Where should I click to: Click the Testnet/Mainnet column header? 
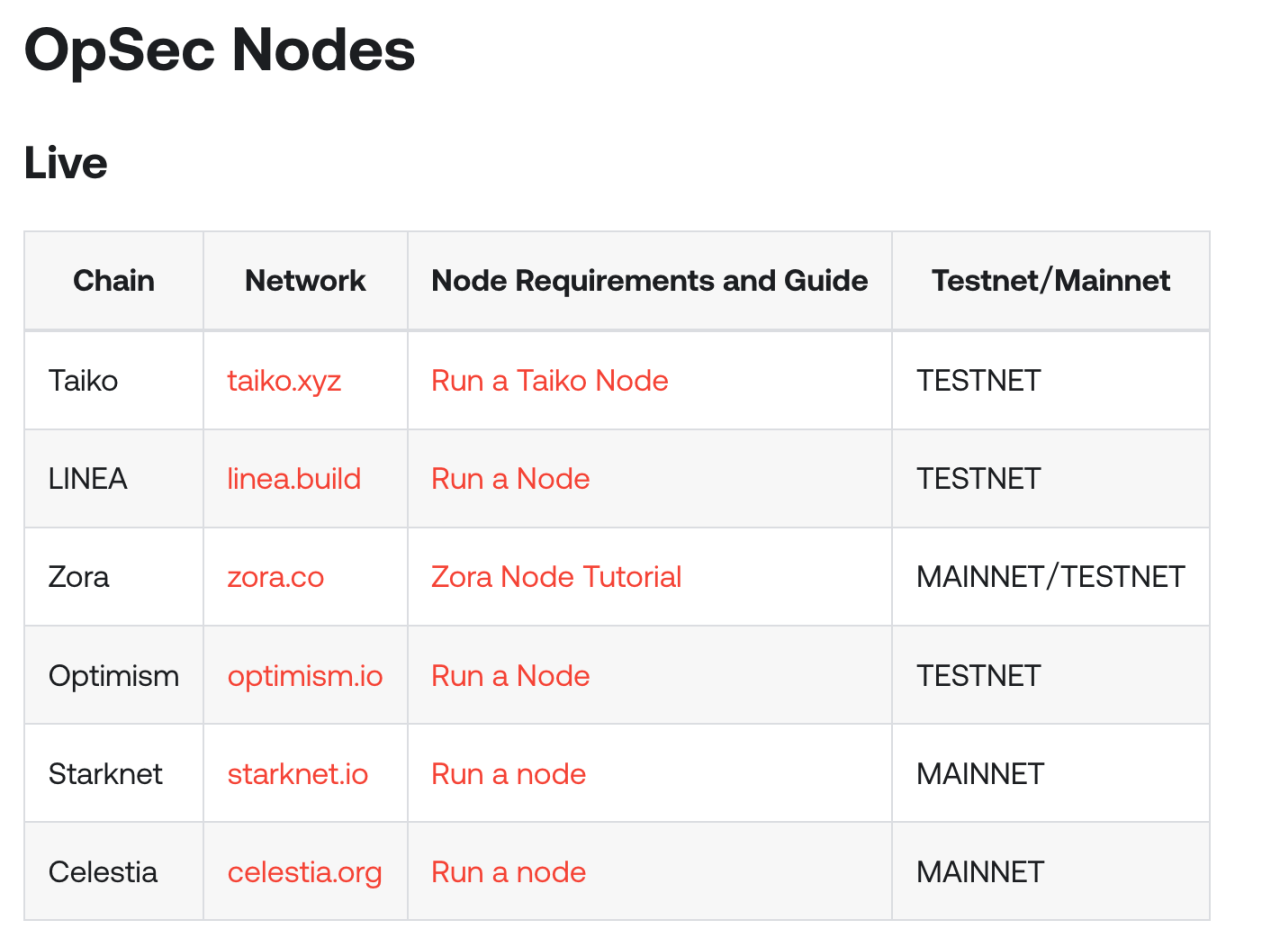1050,281
